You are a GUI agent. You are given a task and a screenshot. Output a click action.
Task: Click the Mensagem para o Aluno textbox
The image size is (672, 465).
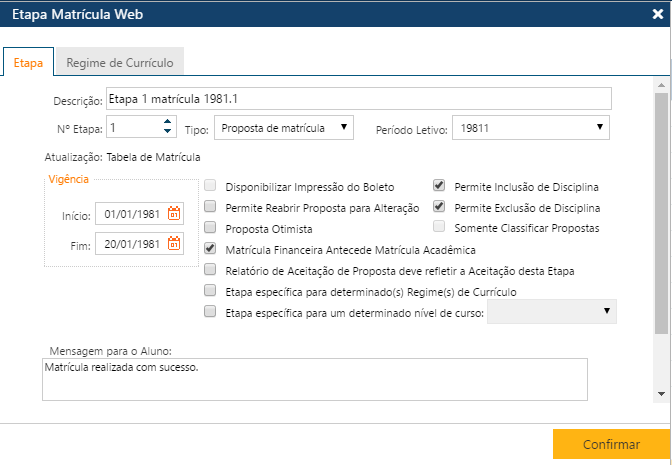pos(314,379)
